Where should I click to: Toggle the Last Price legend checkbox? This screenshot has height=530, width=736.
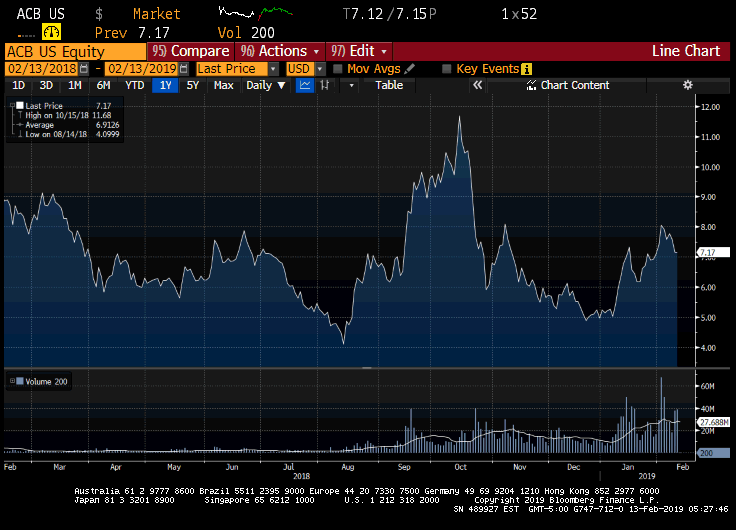coord(20,106)
